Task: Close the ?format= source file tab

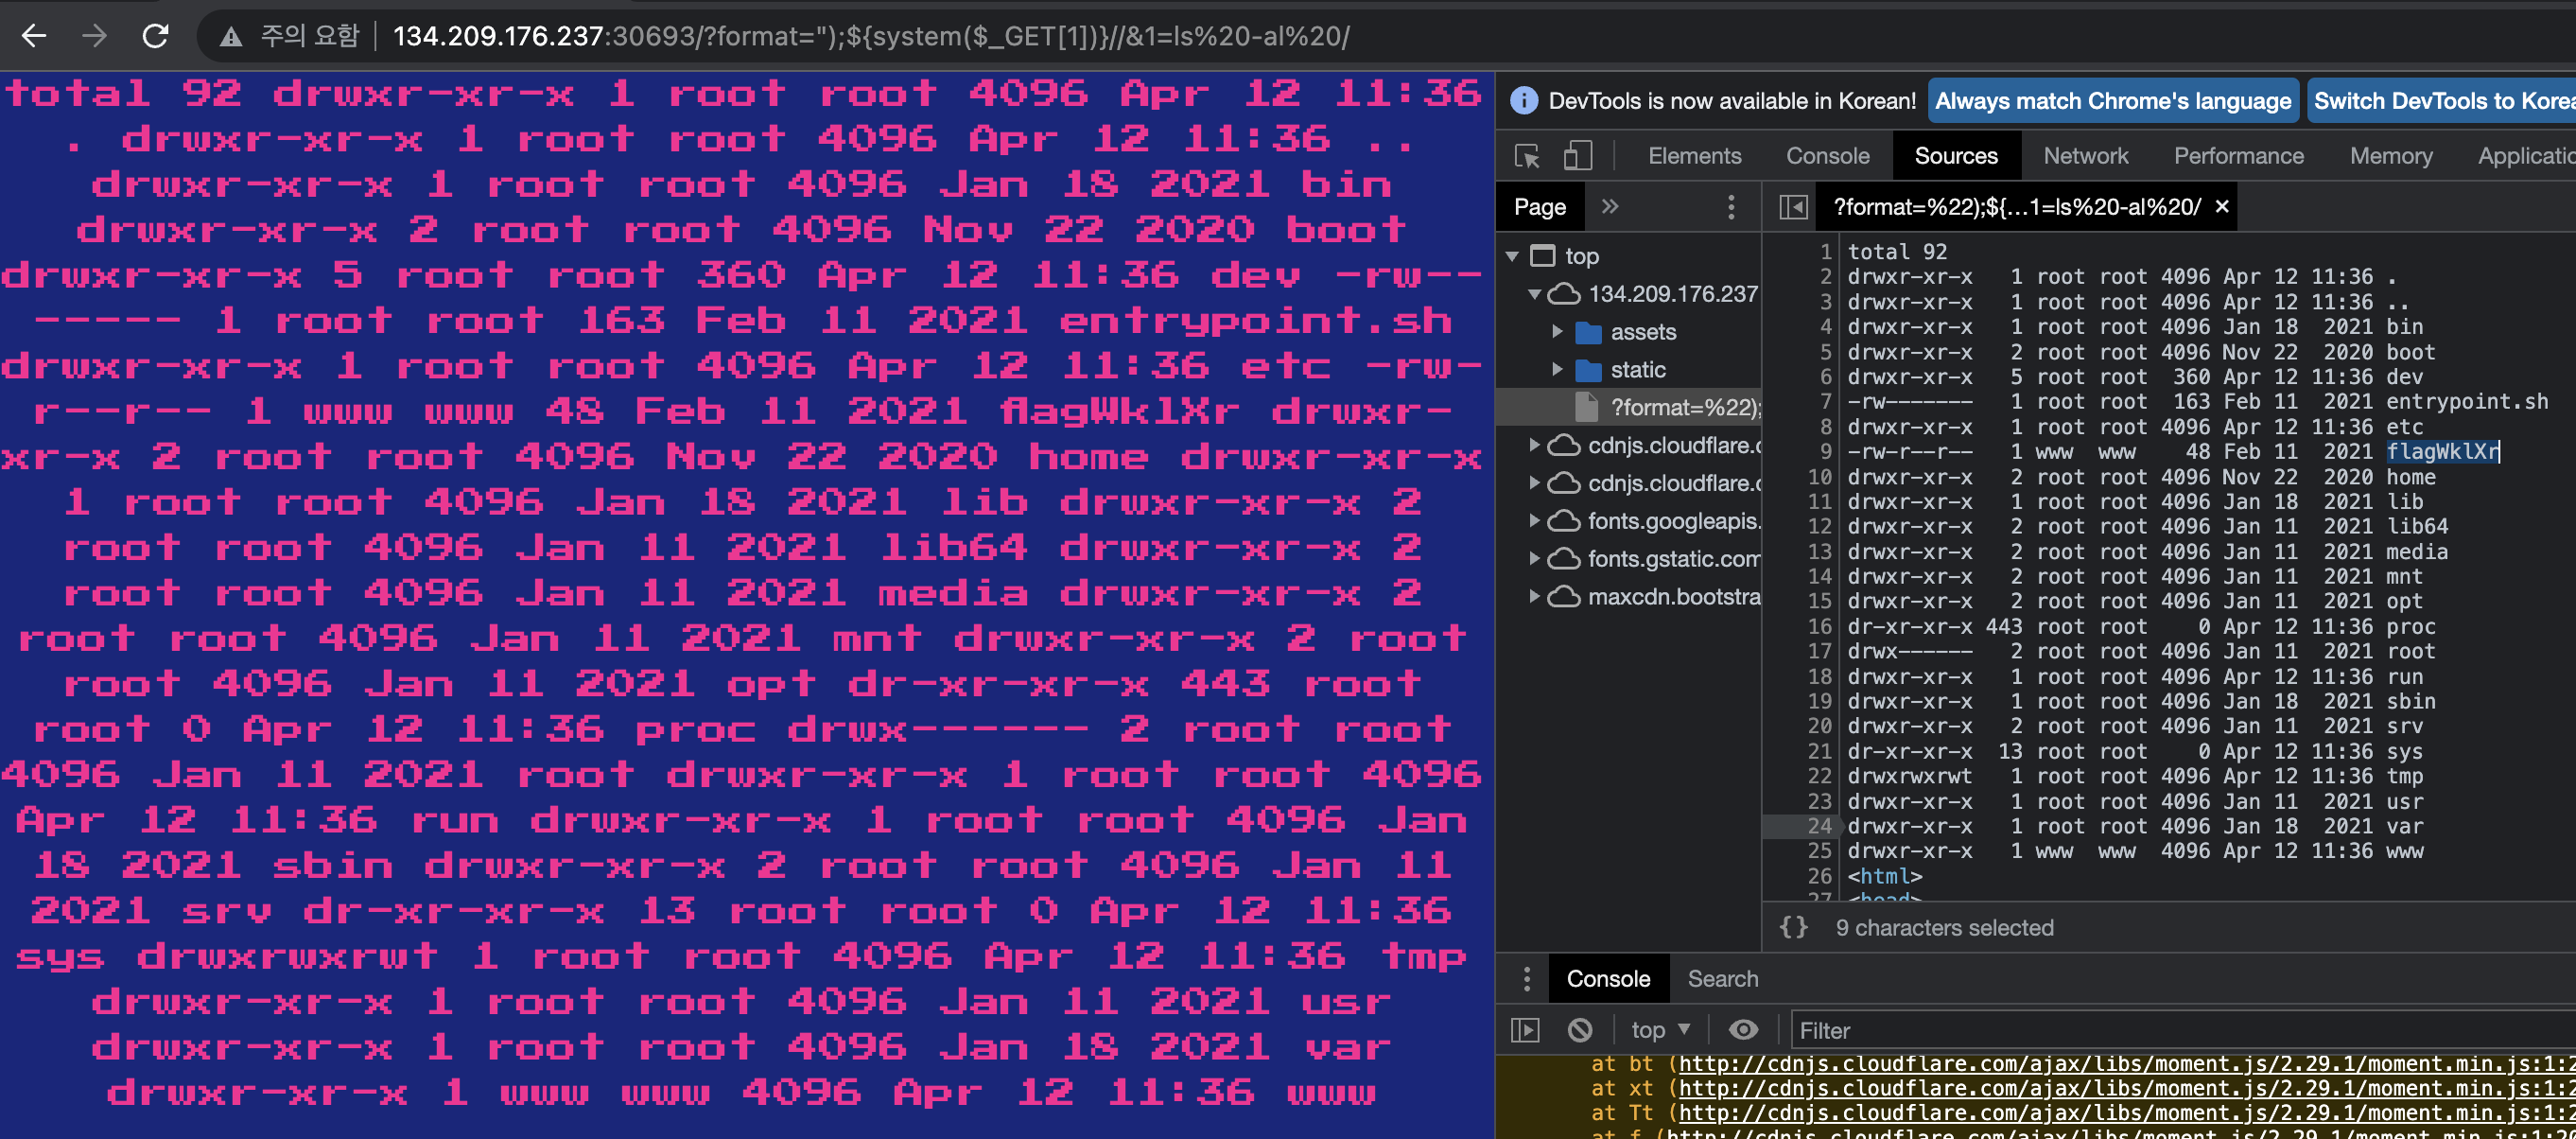Action: tap(2221, 207)
